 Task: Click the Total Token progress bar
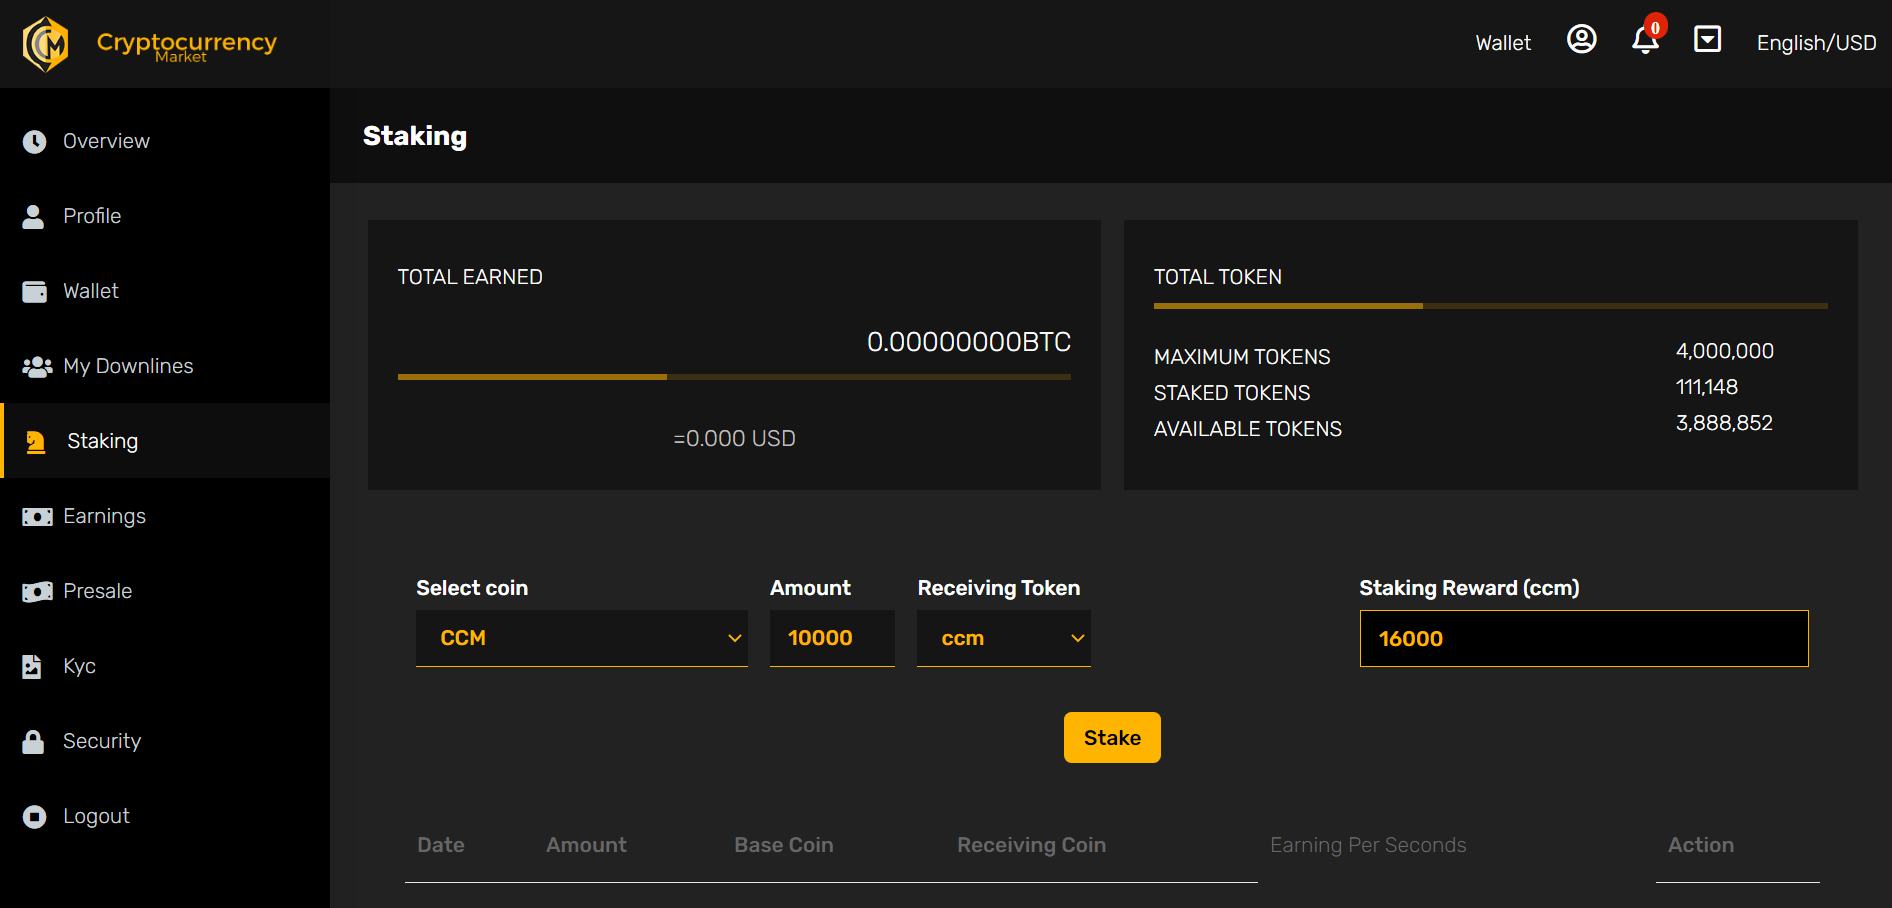(1491, 306)
